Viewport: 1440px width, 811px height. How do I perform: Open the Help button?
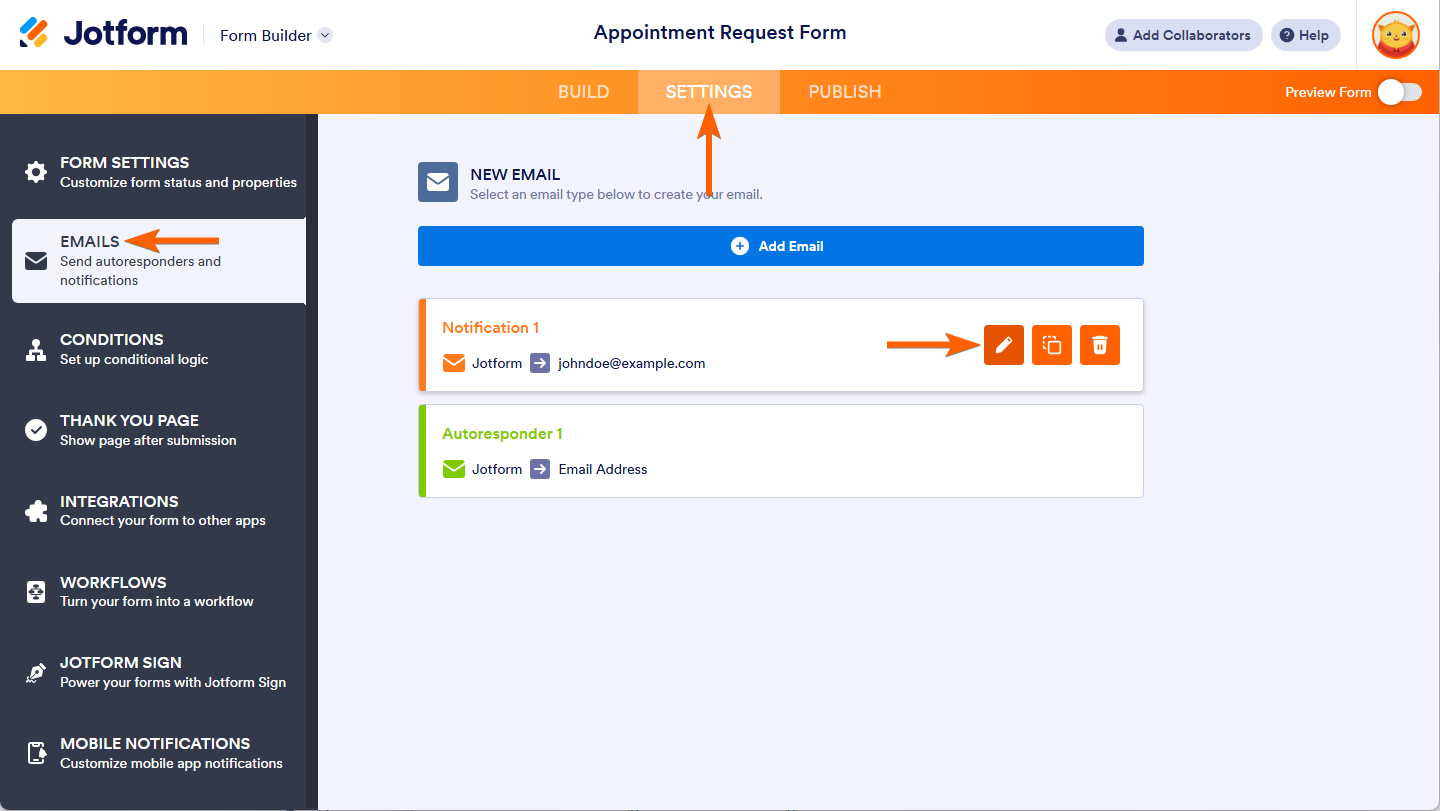point(1305,35)
